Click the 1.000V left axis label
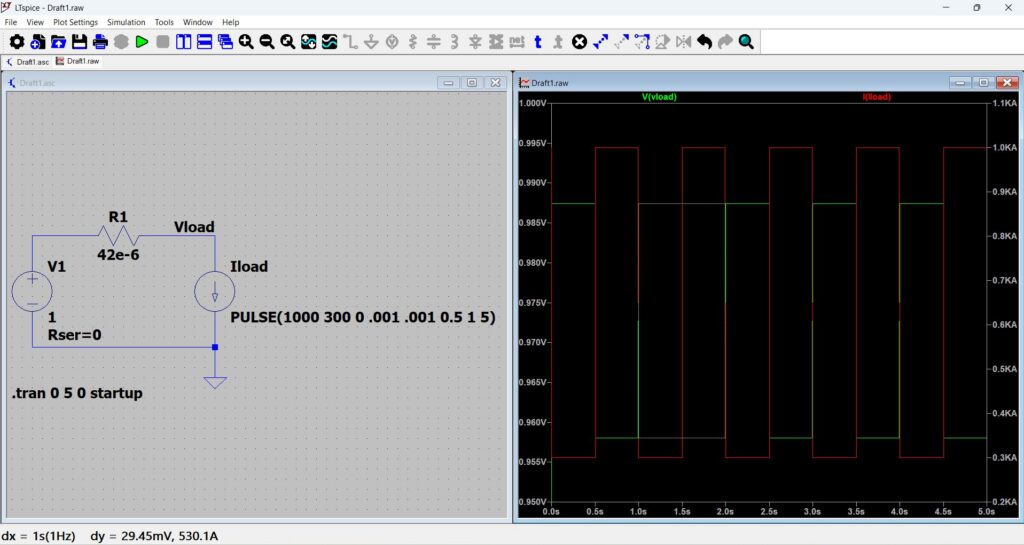The image size is (1024, 545). click(x=532, y=103)
